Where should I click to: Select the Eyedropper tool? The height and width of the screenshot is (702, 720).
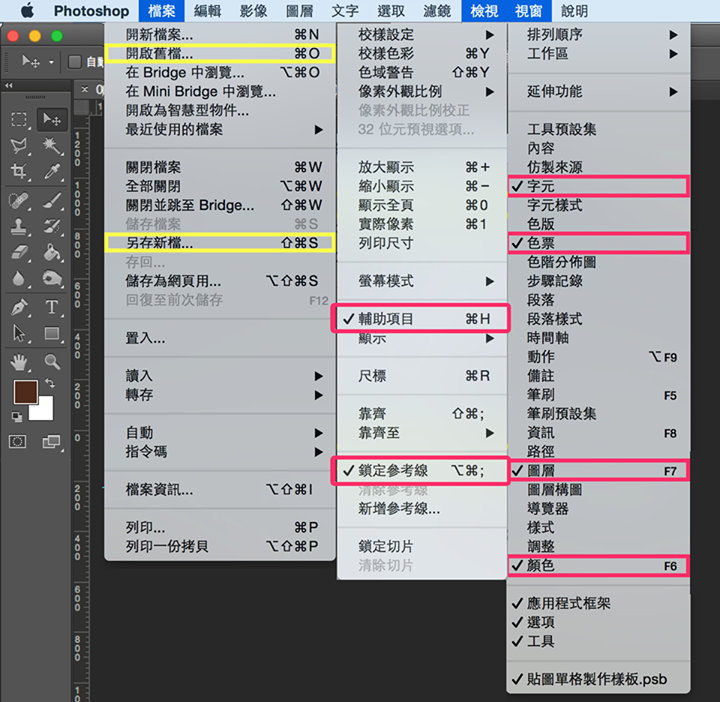(x=52, y=171)
